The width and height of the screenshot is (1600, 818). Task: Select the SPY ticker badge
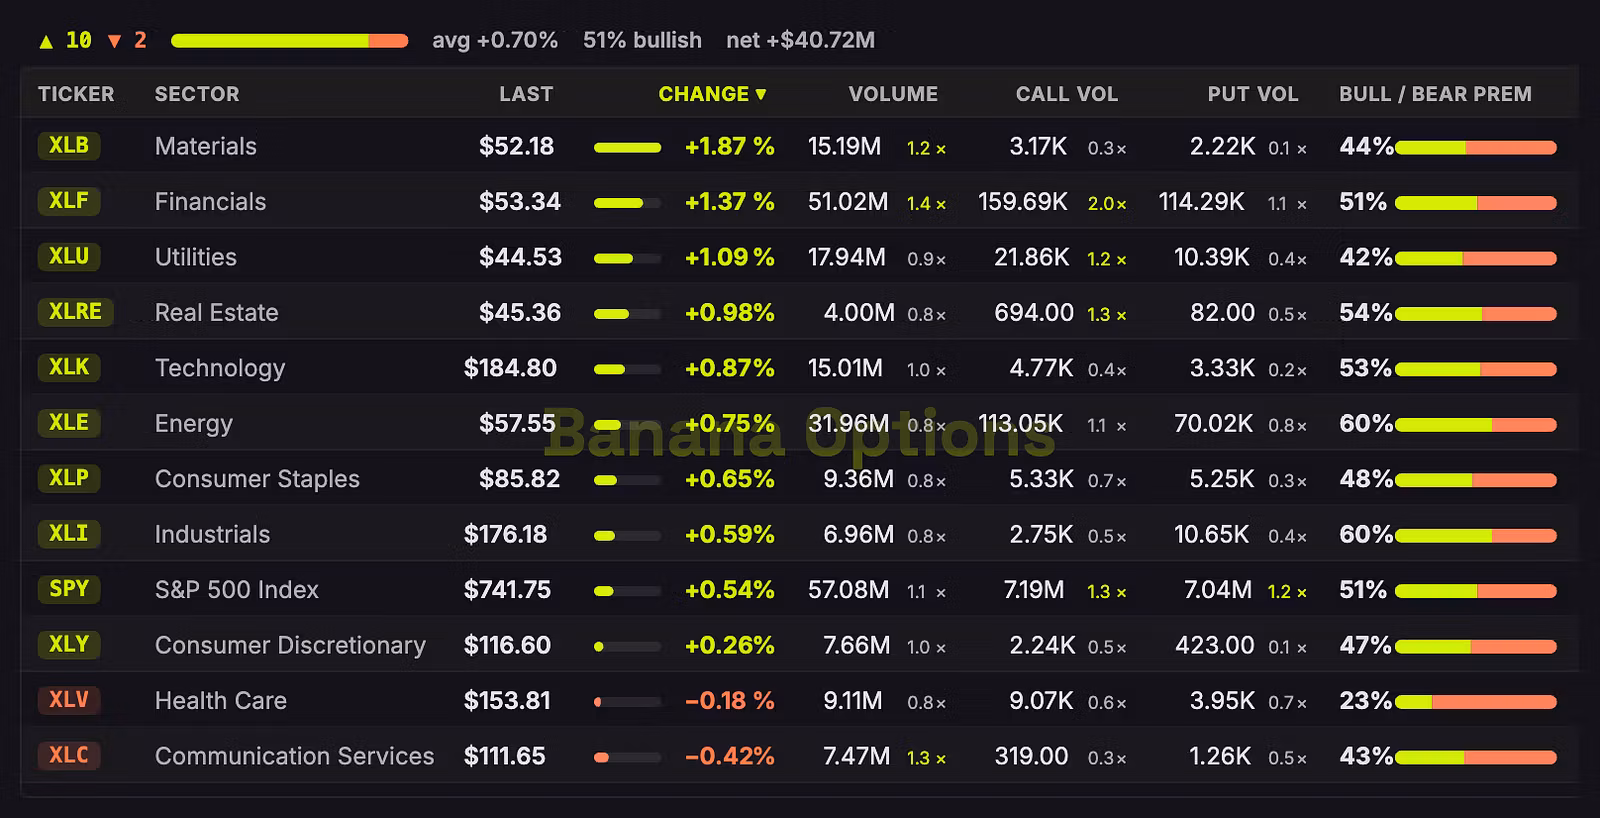[69, 588]
